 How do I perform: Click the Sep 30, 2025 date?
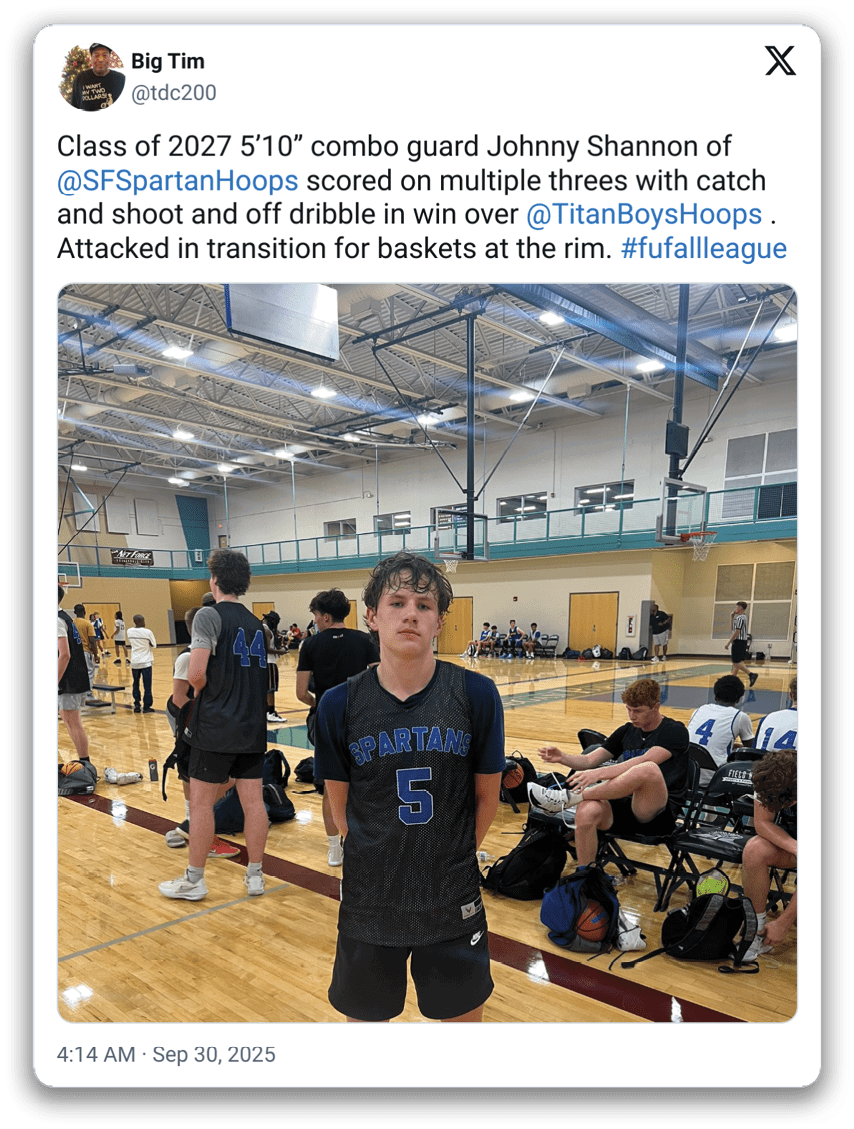click(x=214, y=1055)
